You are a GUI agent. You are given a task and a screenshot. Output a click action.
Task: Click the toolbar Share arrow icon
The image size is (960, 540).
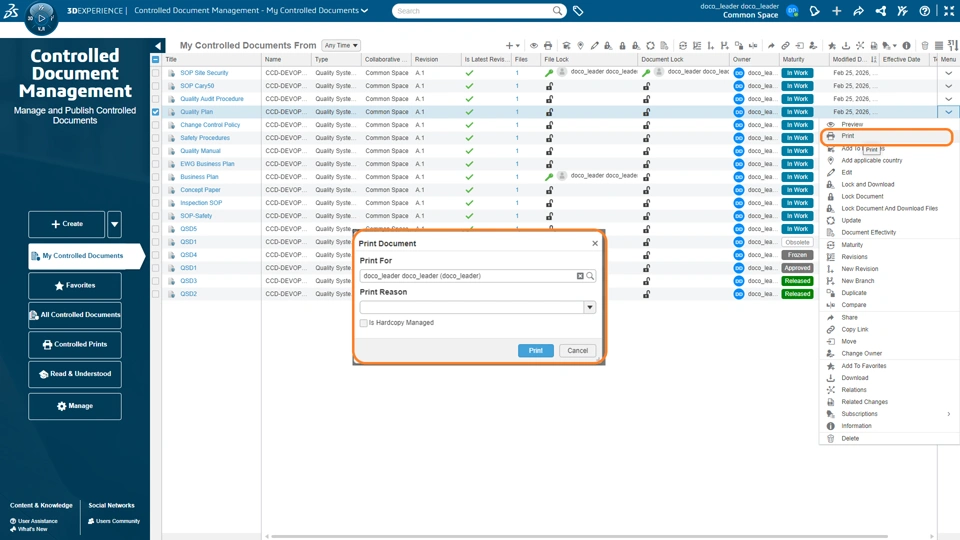click(x=771, y=45)
